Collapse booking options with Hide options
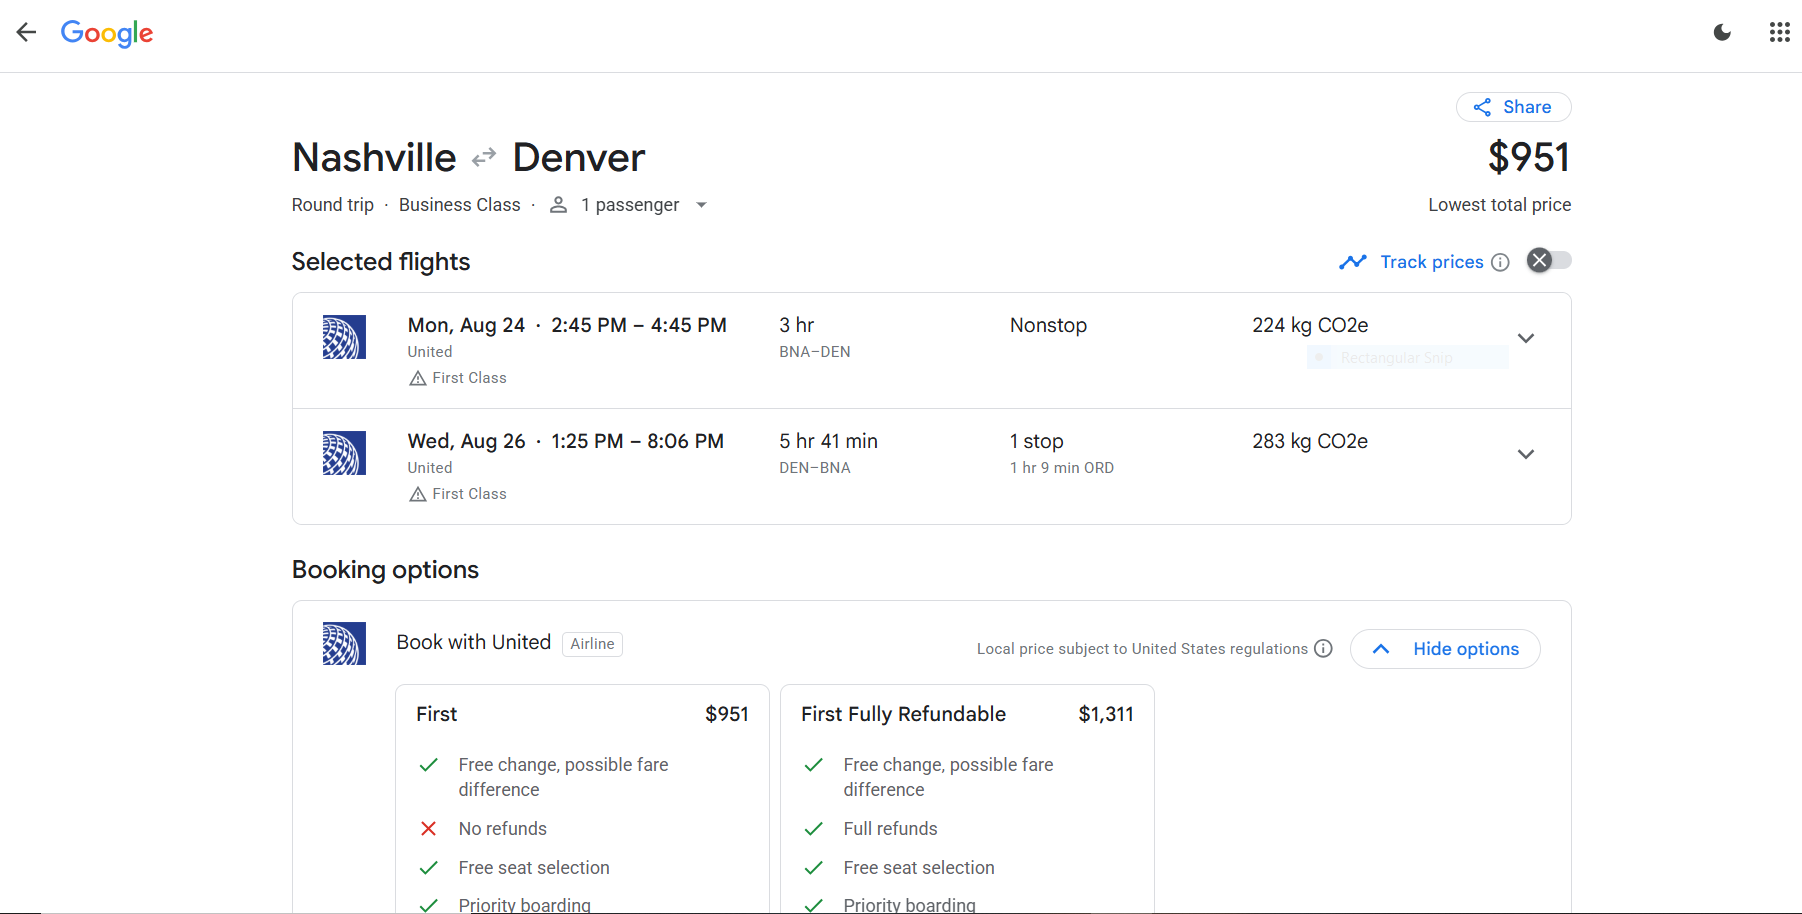This screenshot has height=914, width=1802. click(x=1445, y=649)
